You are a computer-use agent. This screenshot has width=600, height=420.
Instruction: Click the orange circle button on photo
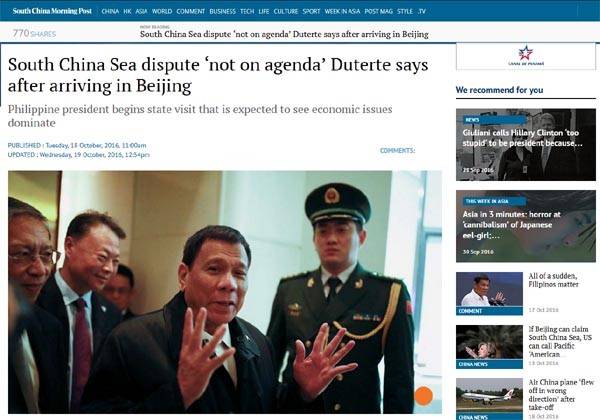coord(423,396)
